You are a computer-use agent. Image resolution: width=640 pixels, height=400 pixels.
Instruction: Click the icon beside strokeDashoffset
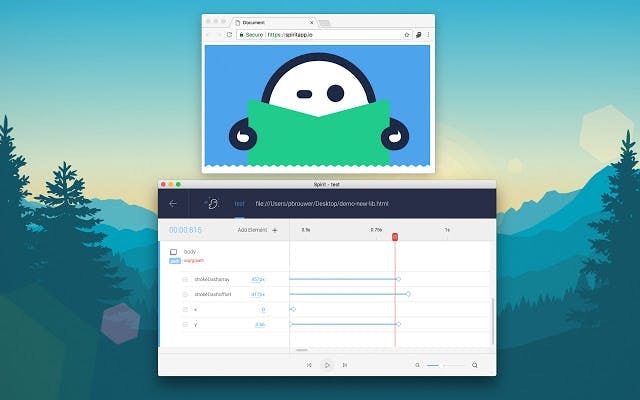click(x=185, y=294)
